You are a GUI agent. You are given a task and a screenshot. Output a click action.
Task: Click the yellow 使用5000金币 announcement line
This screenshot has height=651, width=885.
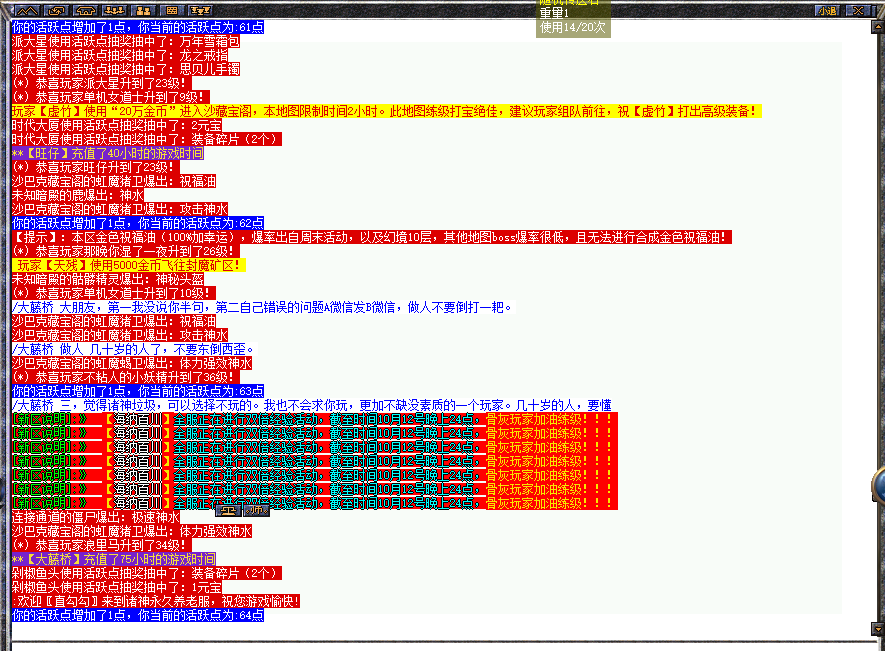[127, 265]
